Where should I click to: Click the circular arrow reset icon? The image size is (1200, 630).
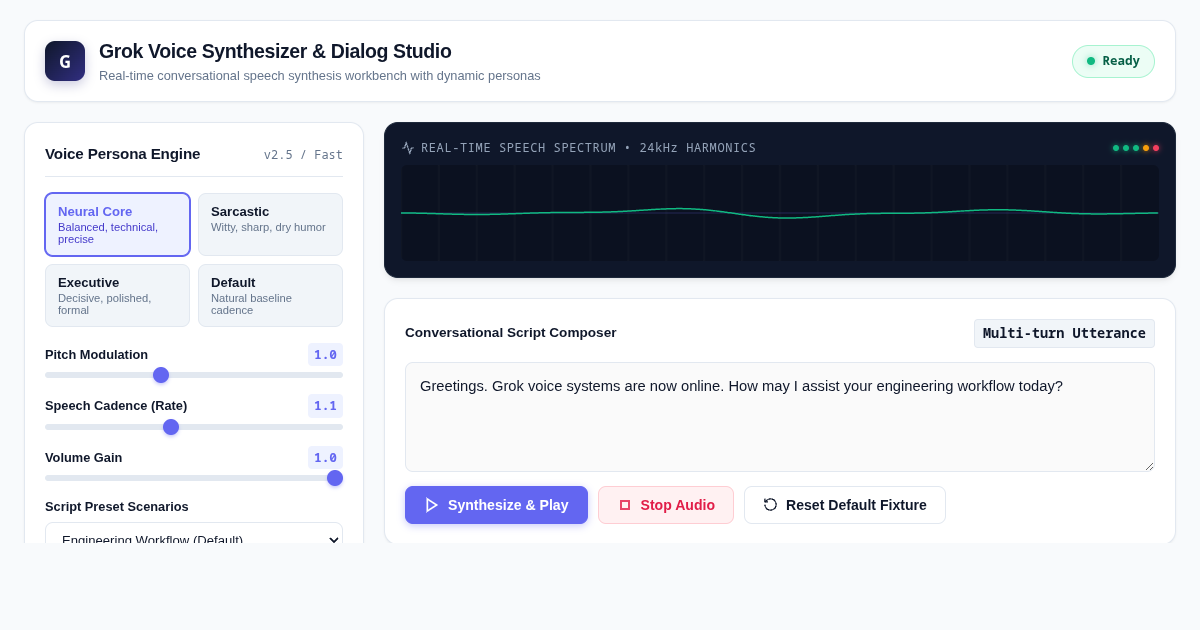pyautogui.click(x=770, y=505)
